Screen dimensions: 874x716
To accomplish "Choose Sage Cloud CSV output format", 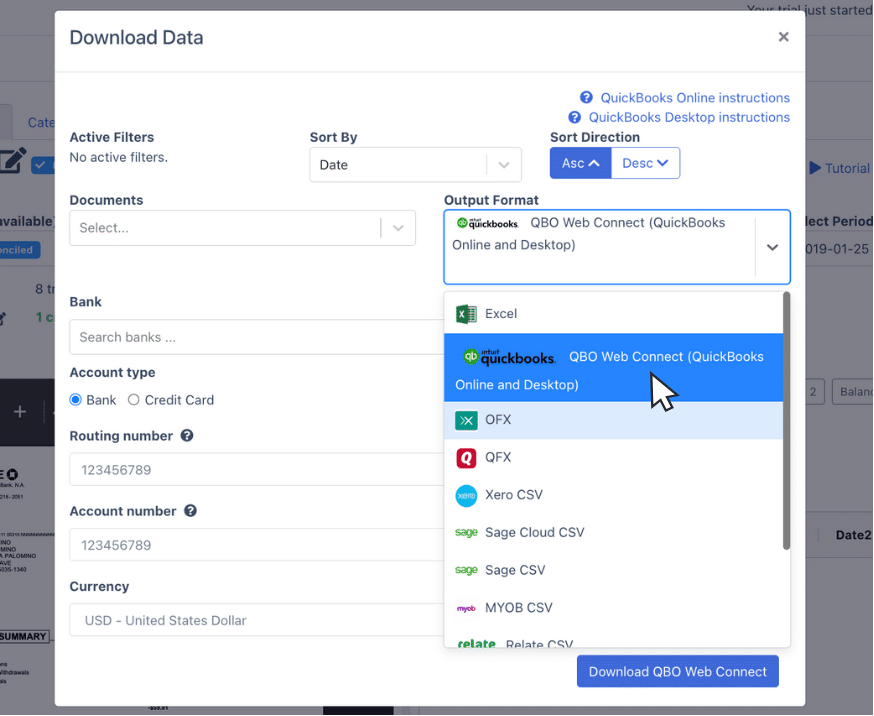I will point(613,533).
